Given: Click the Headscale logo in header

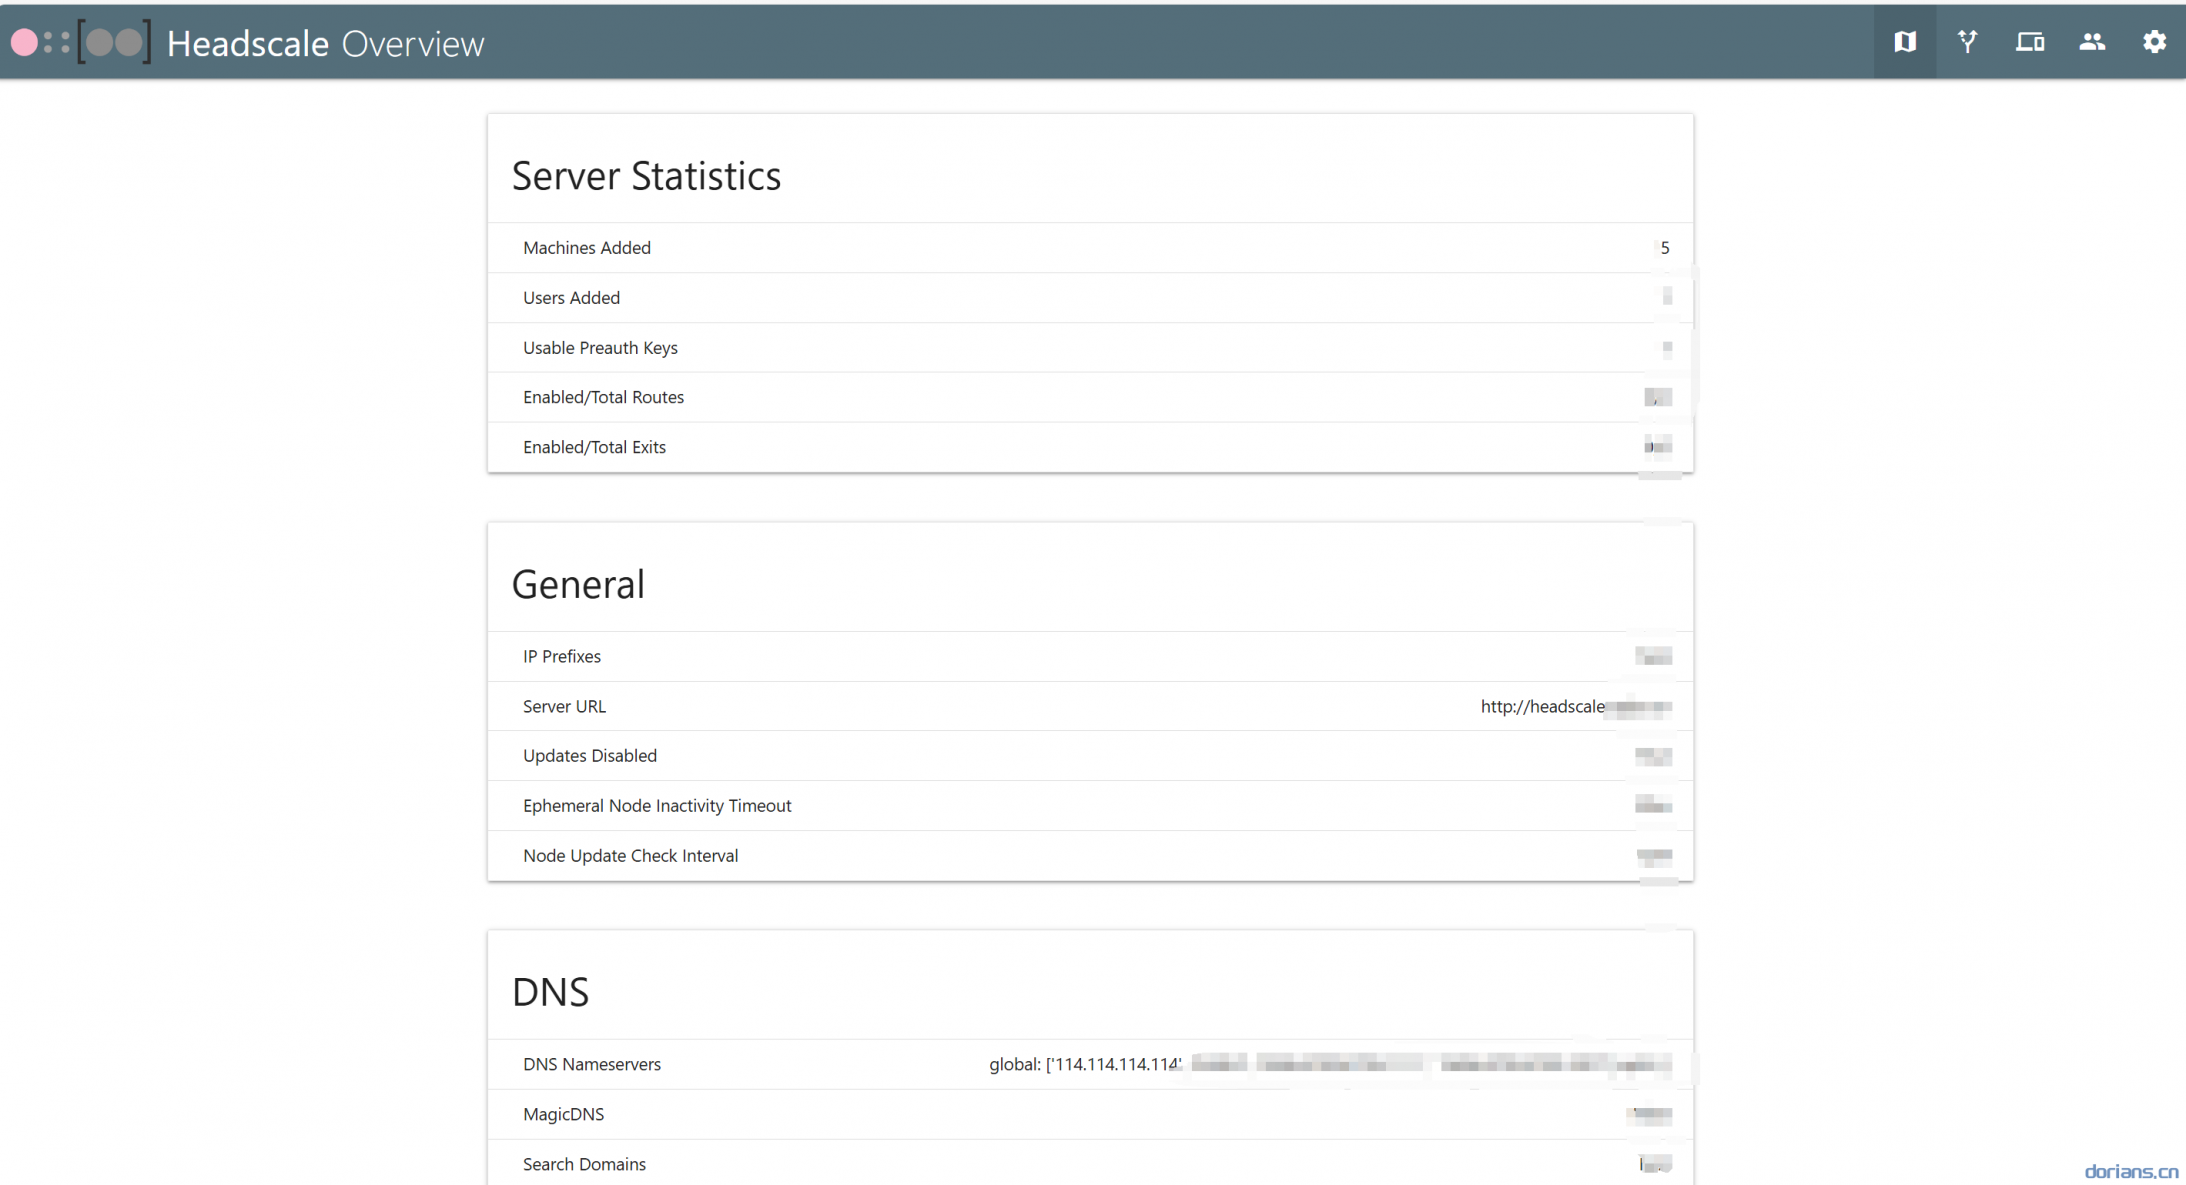Looking at the screenshot, I should 81,43.
